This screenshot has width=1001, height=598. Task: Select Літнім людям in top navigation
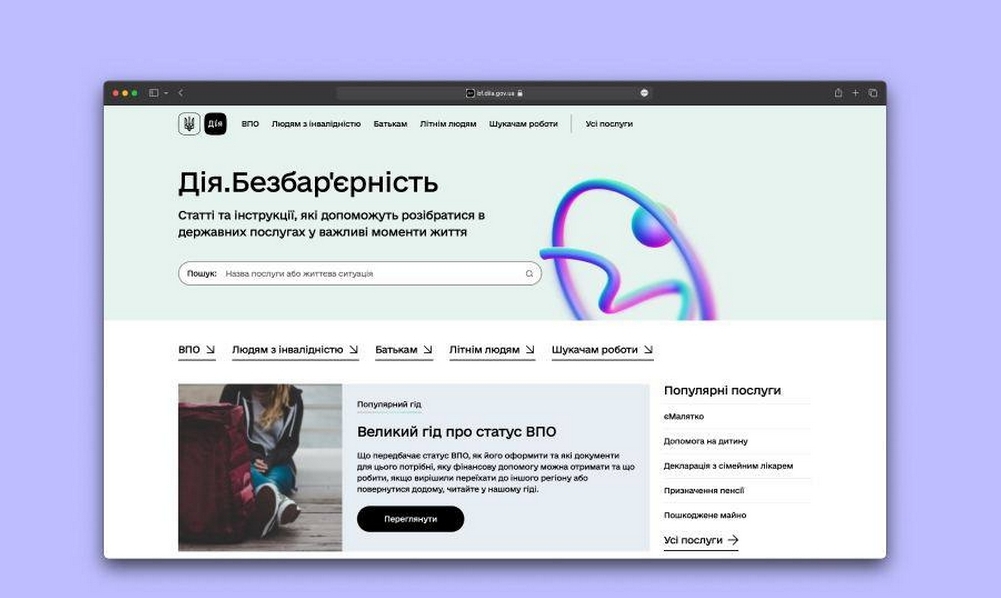point(448,124)
